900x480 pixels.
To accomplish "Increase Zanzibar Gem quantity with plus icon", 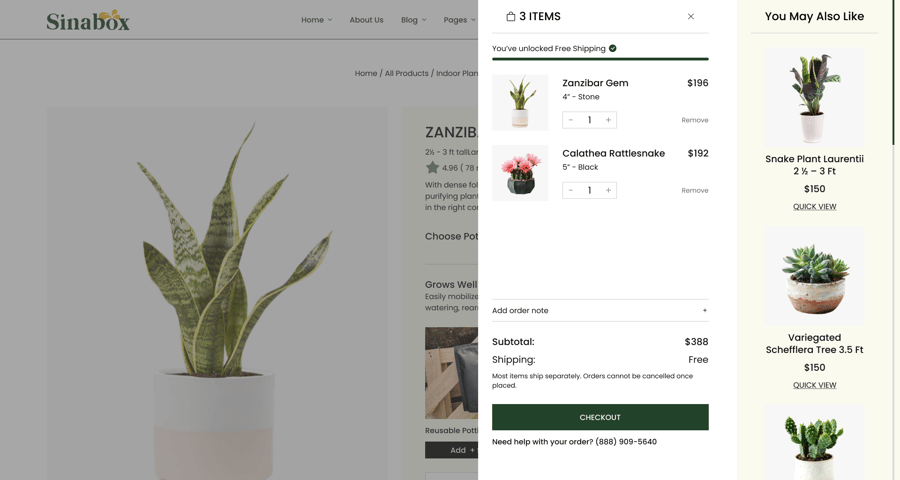I will 608,120.
